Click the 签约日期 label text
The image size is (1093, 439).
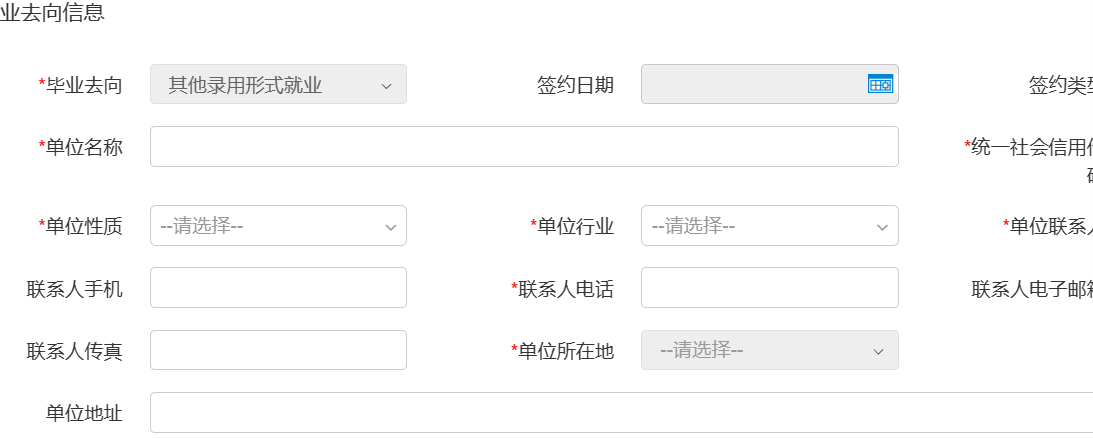pyautogui.click(x=575, y=86)
